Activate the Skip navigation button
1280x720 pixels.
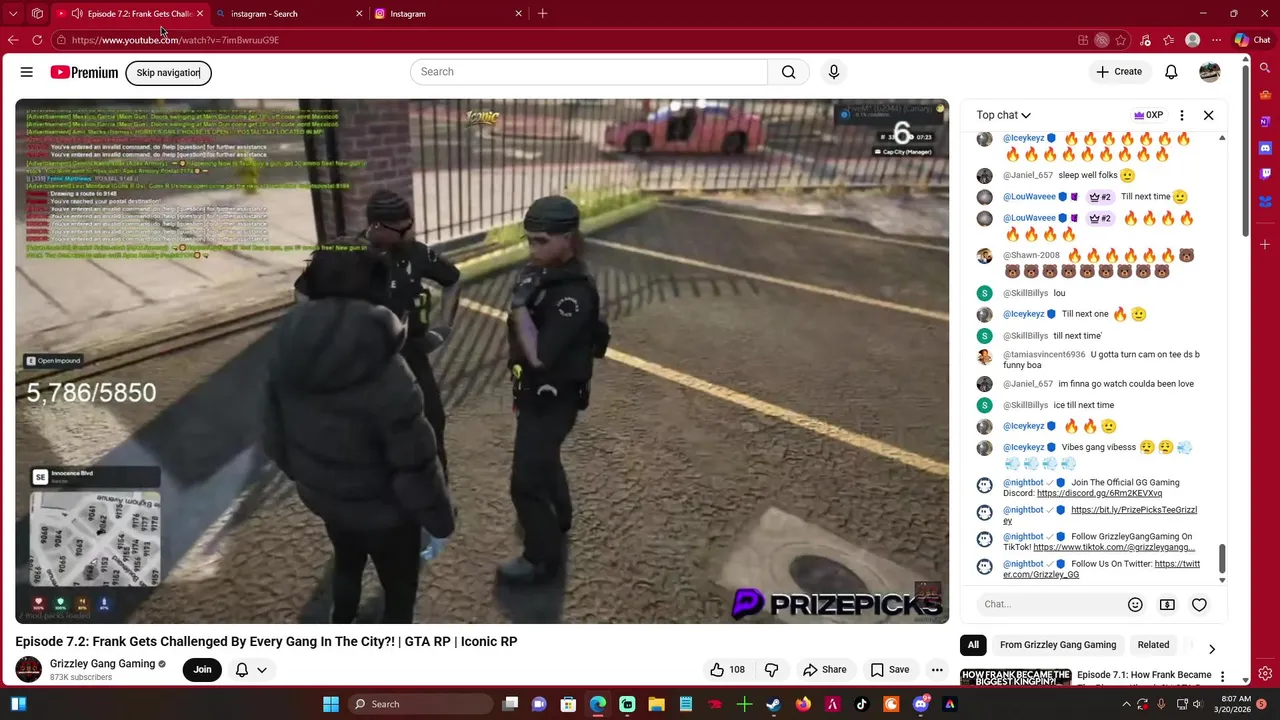[x=168, y=72]
